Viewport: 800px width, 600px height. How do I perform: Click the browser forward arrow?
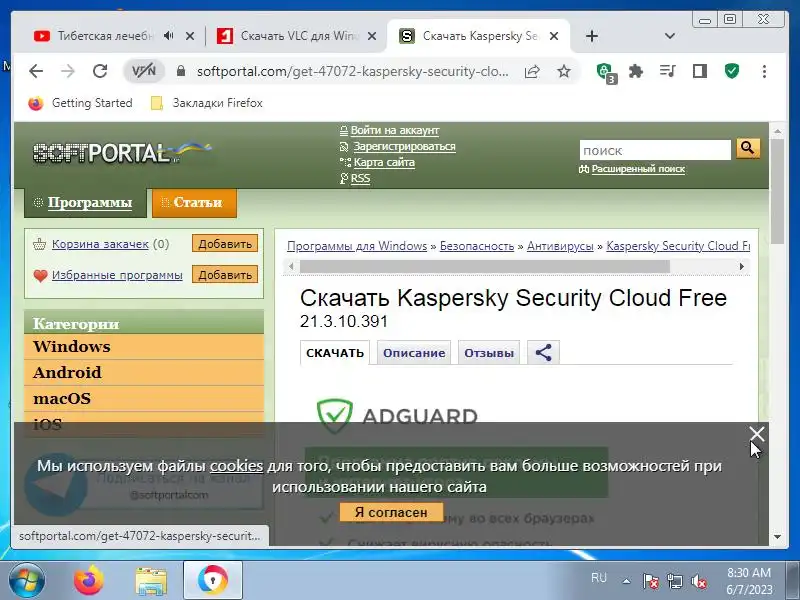67,71
